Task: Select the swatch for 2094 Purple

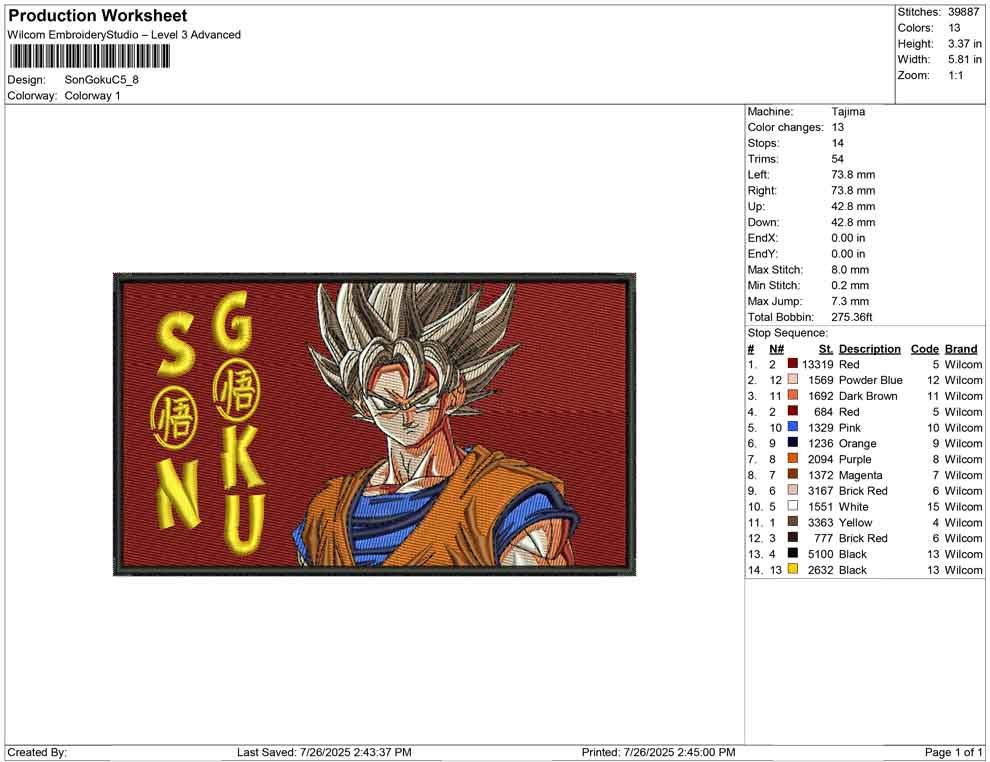Action: pyautogui.click(x=792, y=458)
